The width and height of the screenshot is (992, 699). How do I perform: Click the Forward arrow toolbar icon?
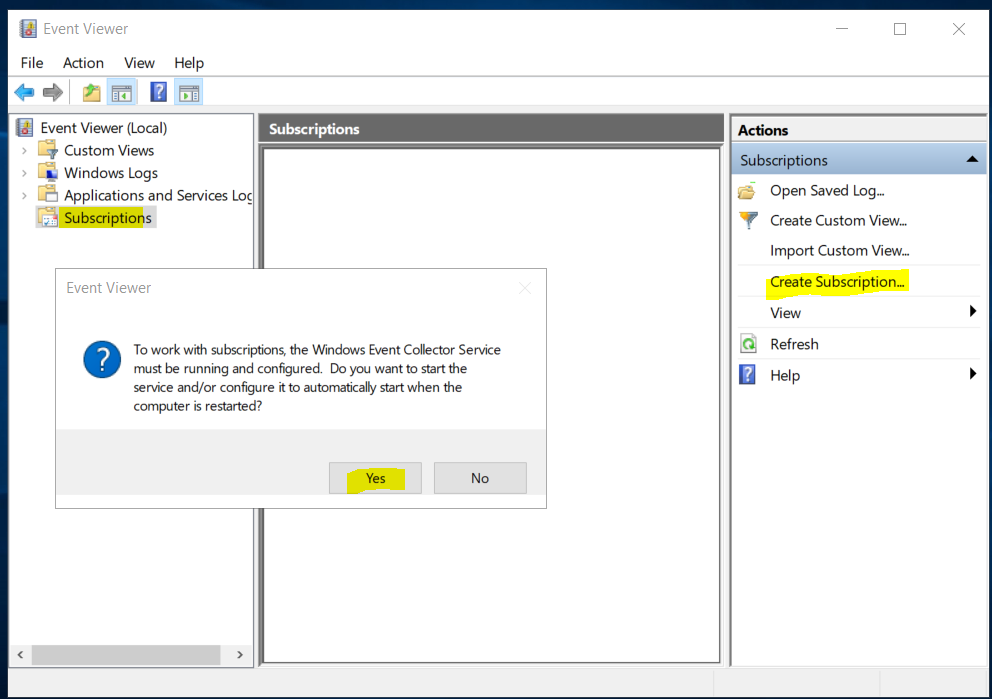[53, 93]
